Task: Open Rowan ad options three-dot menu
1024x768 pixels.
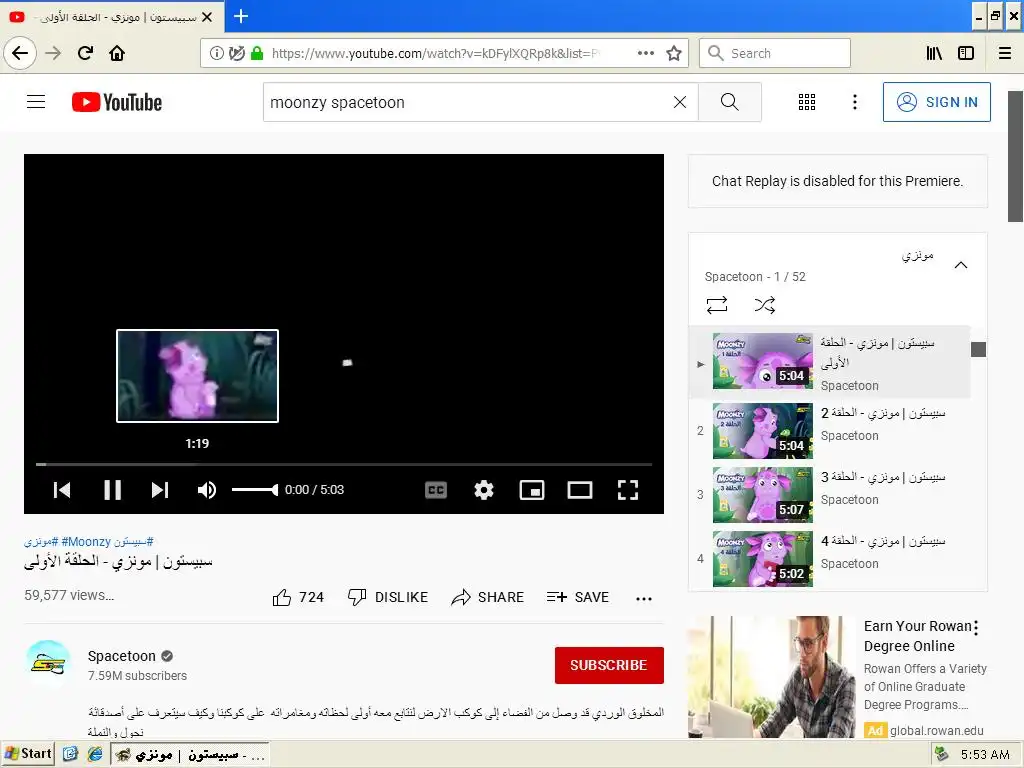Action: point(976,628)
